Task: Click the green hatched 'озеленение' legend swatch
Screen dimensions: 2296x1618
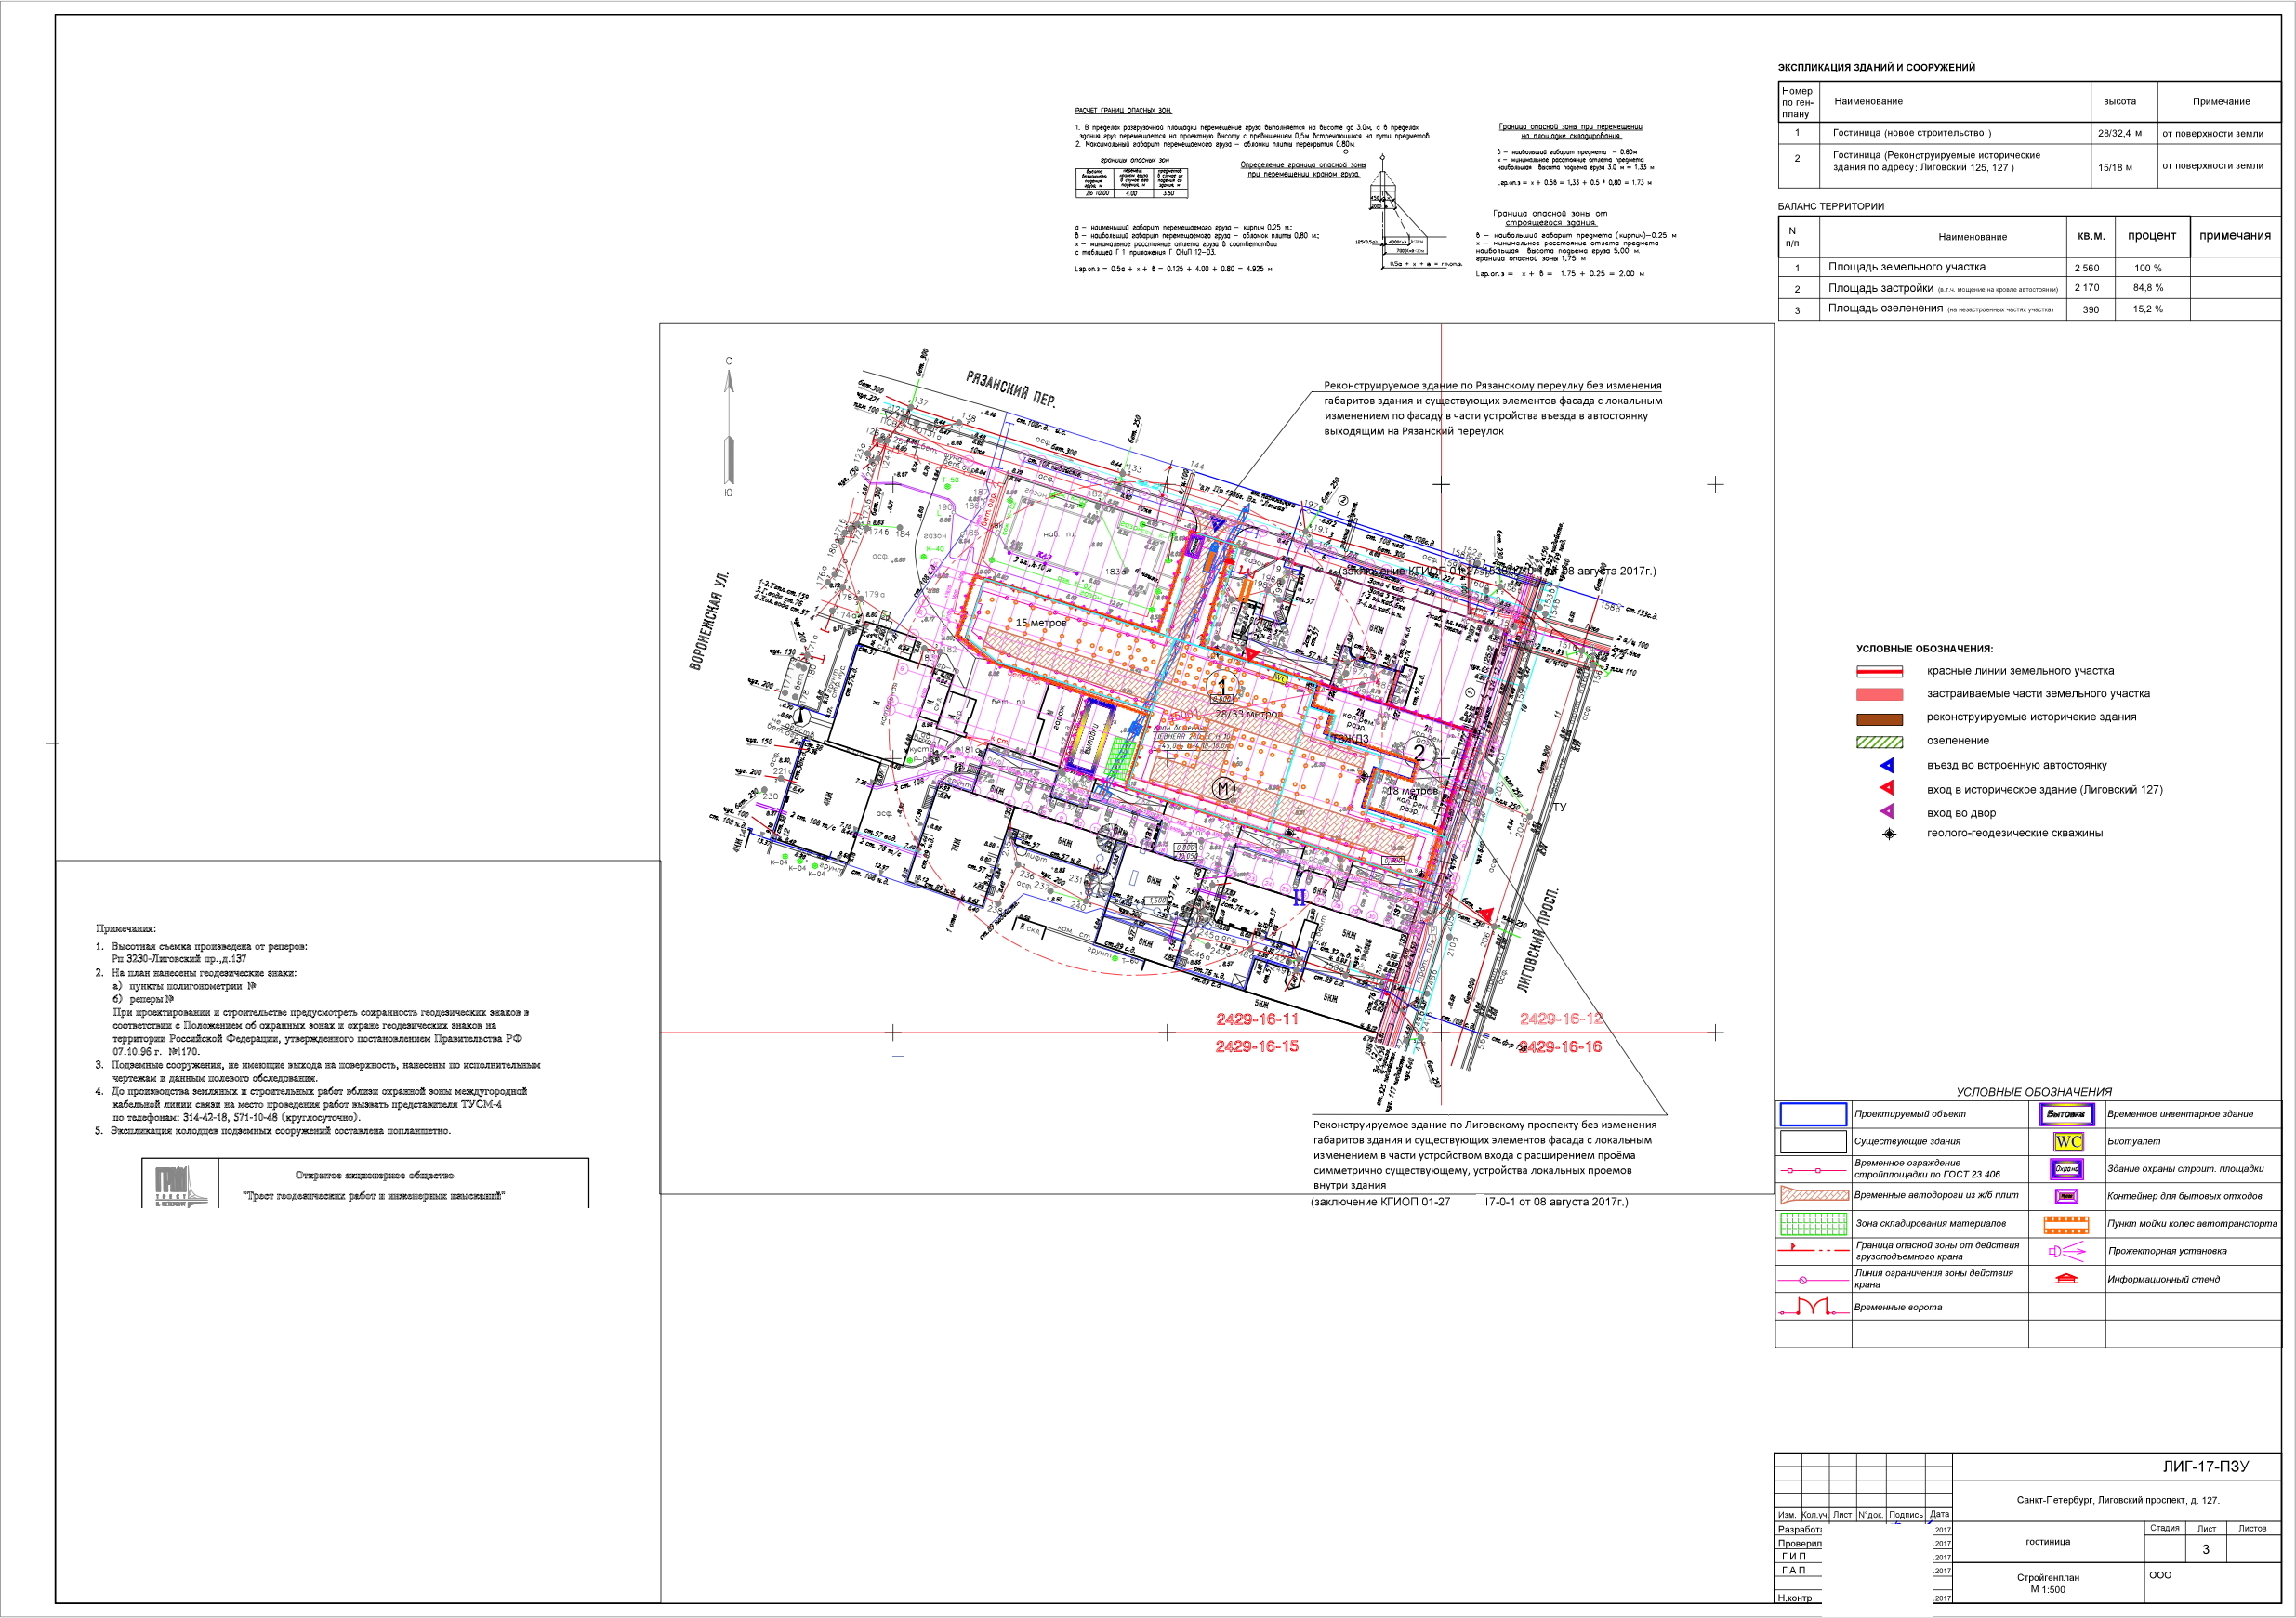Action: [1879, 742]
